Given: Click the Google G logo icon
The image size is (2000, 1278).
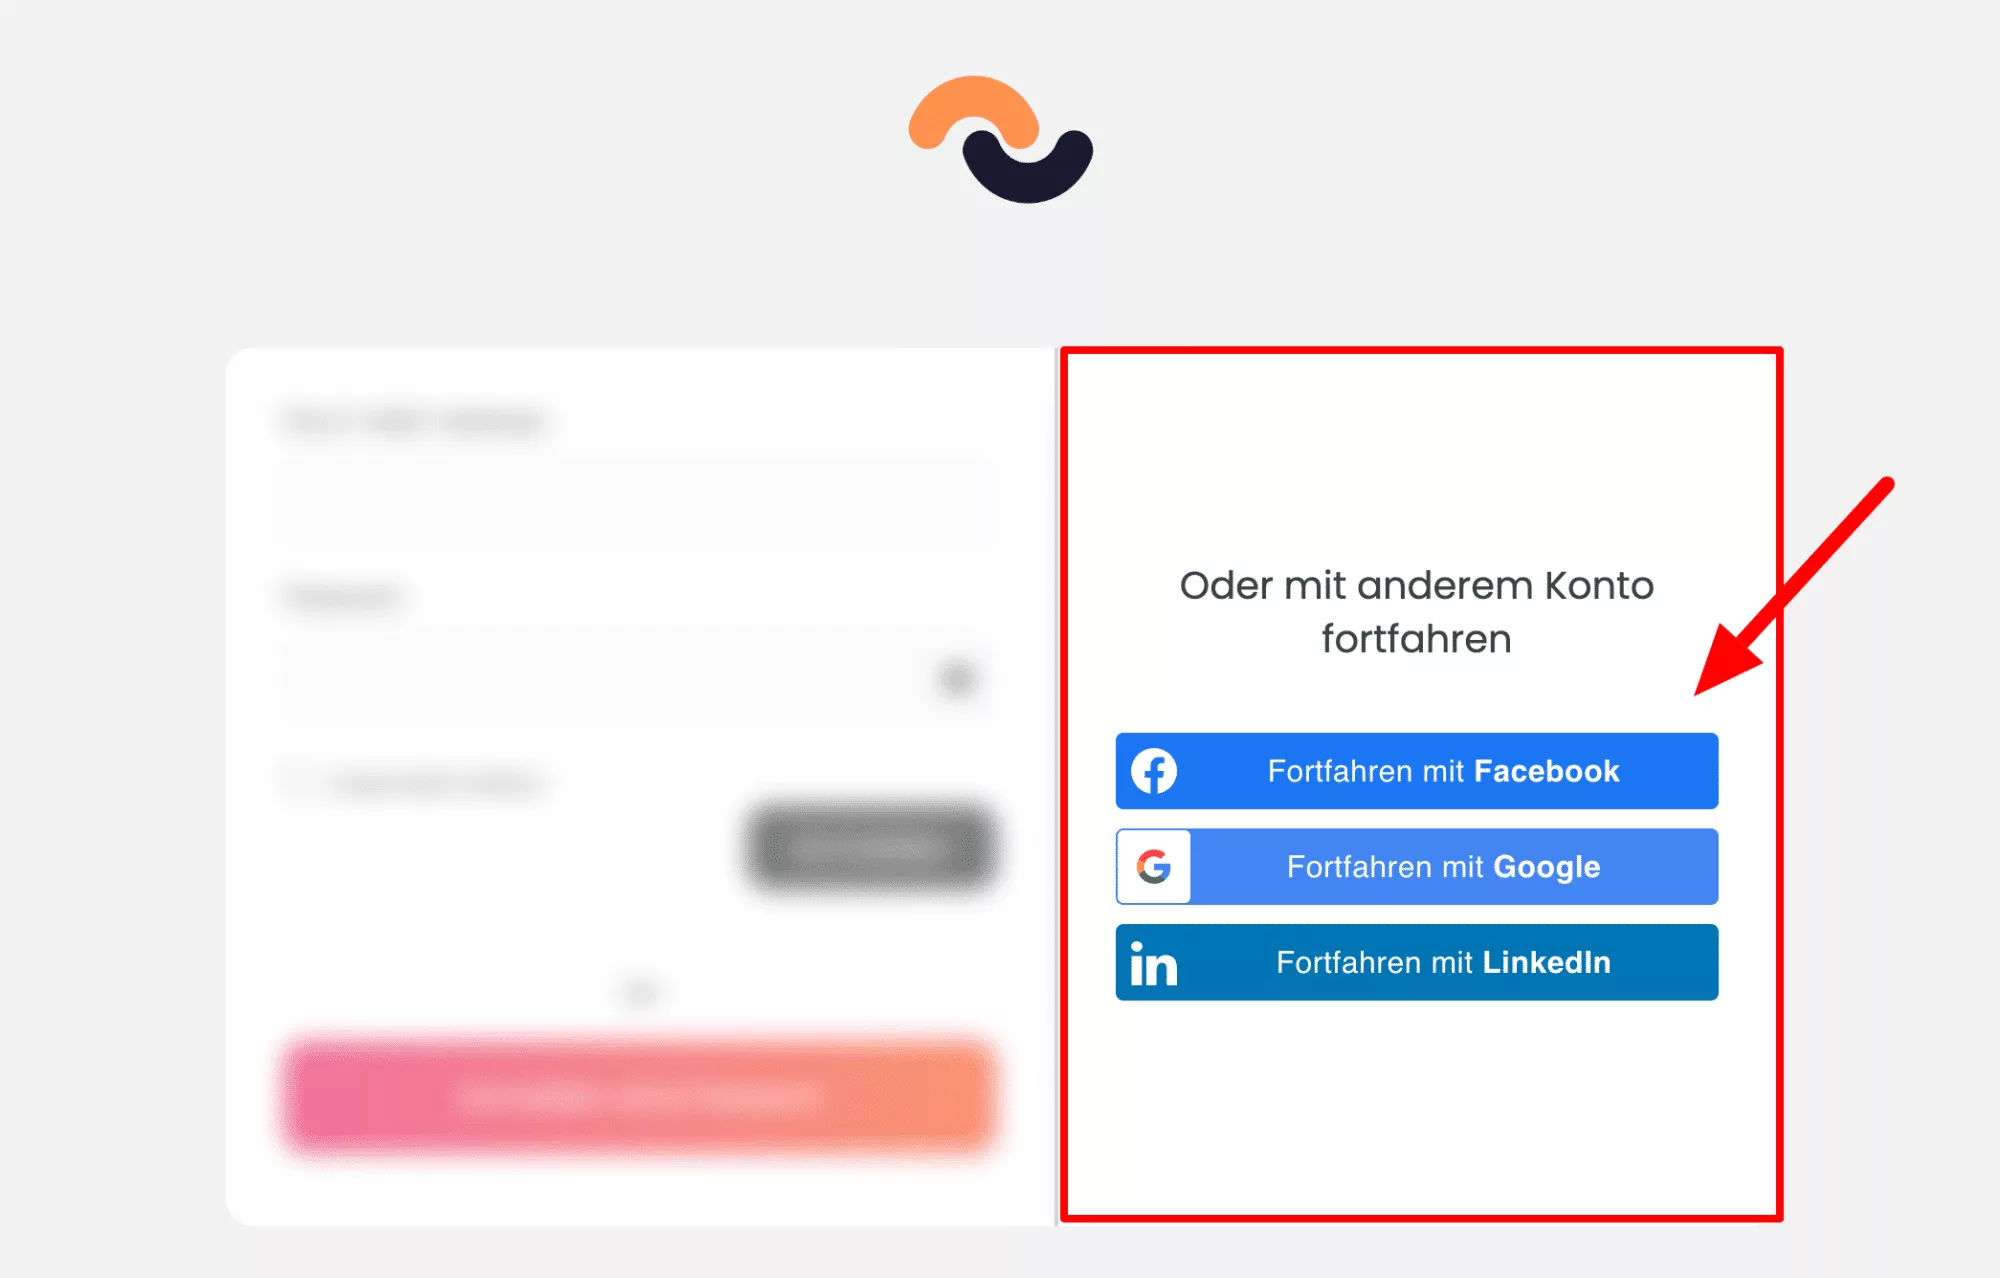Looking at the screenshot, I should (1154, 866).
